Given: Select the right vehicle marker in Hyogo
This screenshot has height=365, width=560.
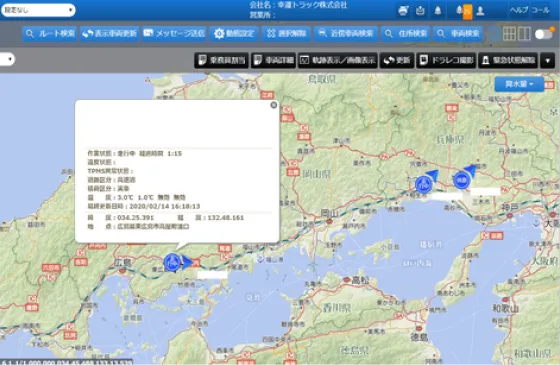Looking at the screenshot, I should coord(461,180).
